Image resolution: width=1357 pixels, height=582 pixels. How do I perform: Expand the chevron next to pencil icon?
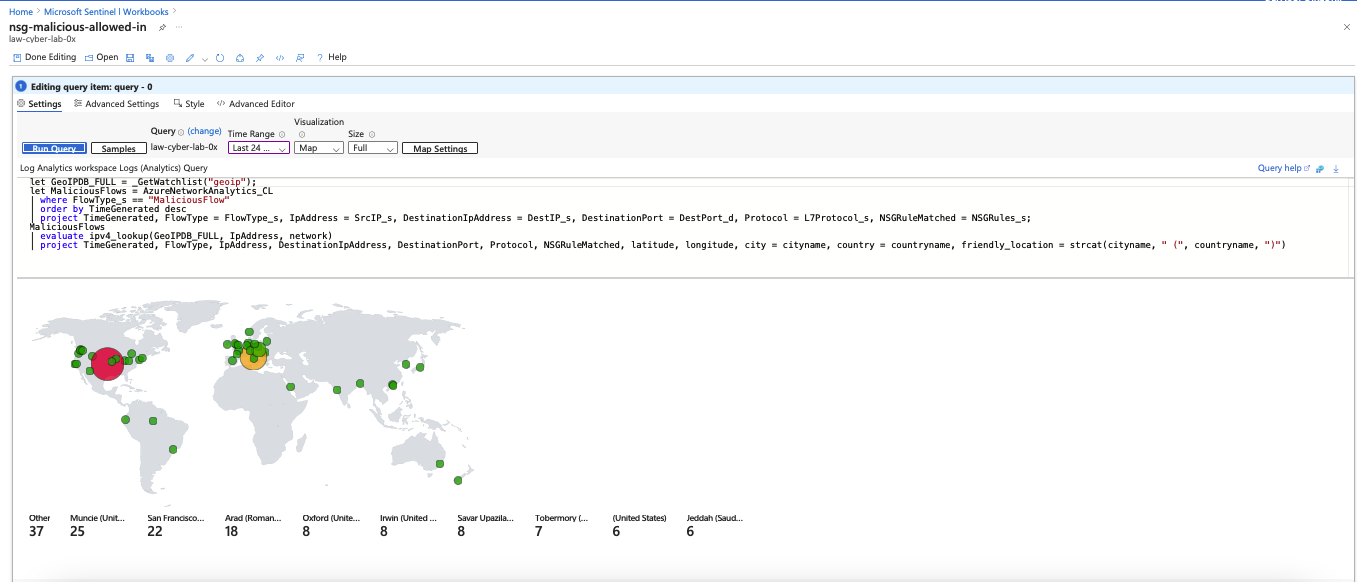click(205, 59)
